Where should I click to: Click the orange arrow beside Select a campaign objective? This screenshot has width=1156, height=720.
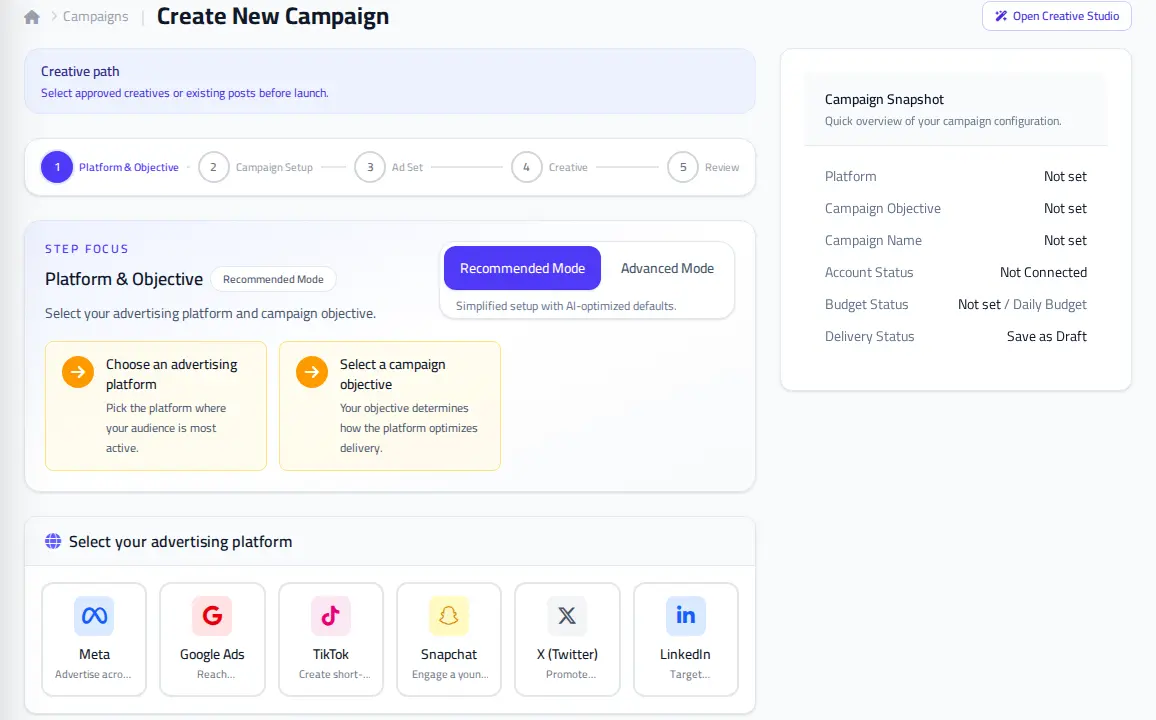click(x=312, y=372)
